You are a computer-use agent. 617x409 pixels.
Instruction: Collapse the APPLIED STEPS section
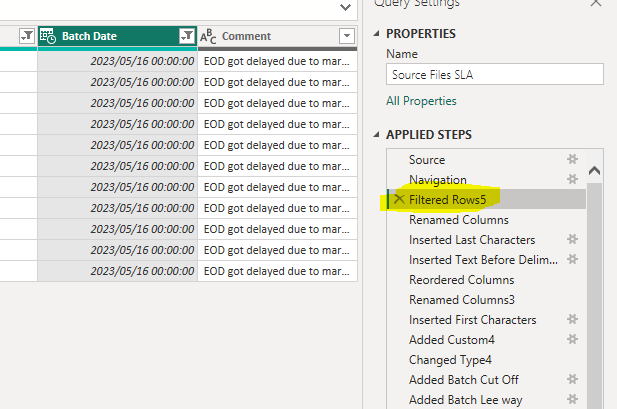[x=377, y=135]
